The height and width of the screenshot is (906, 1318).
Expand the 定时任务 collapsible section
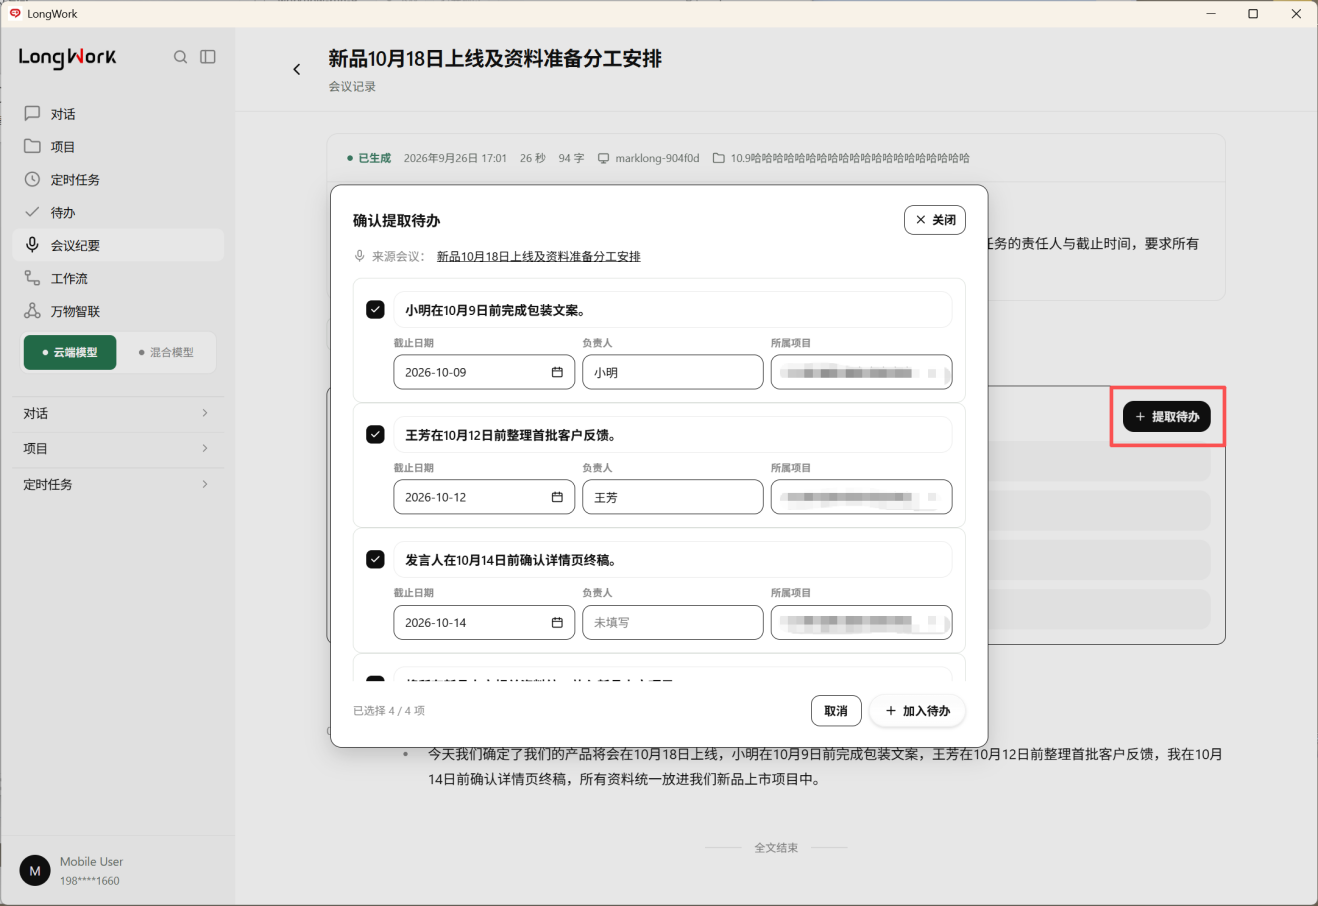coord(118,485)
